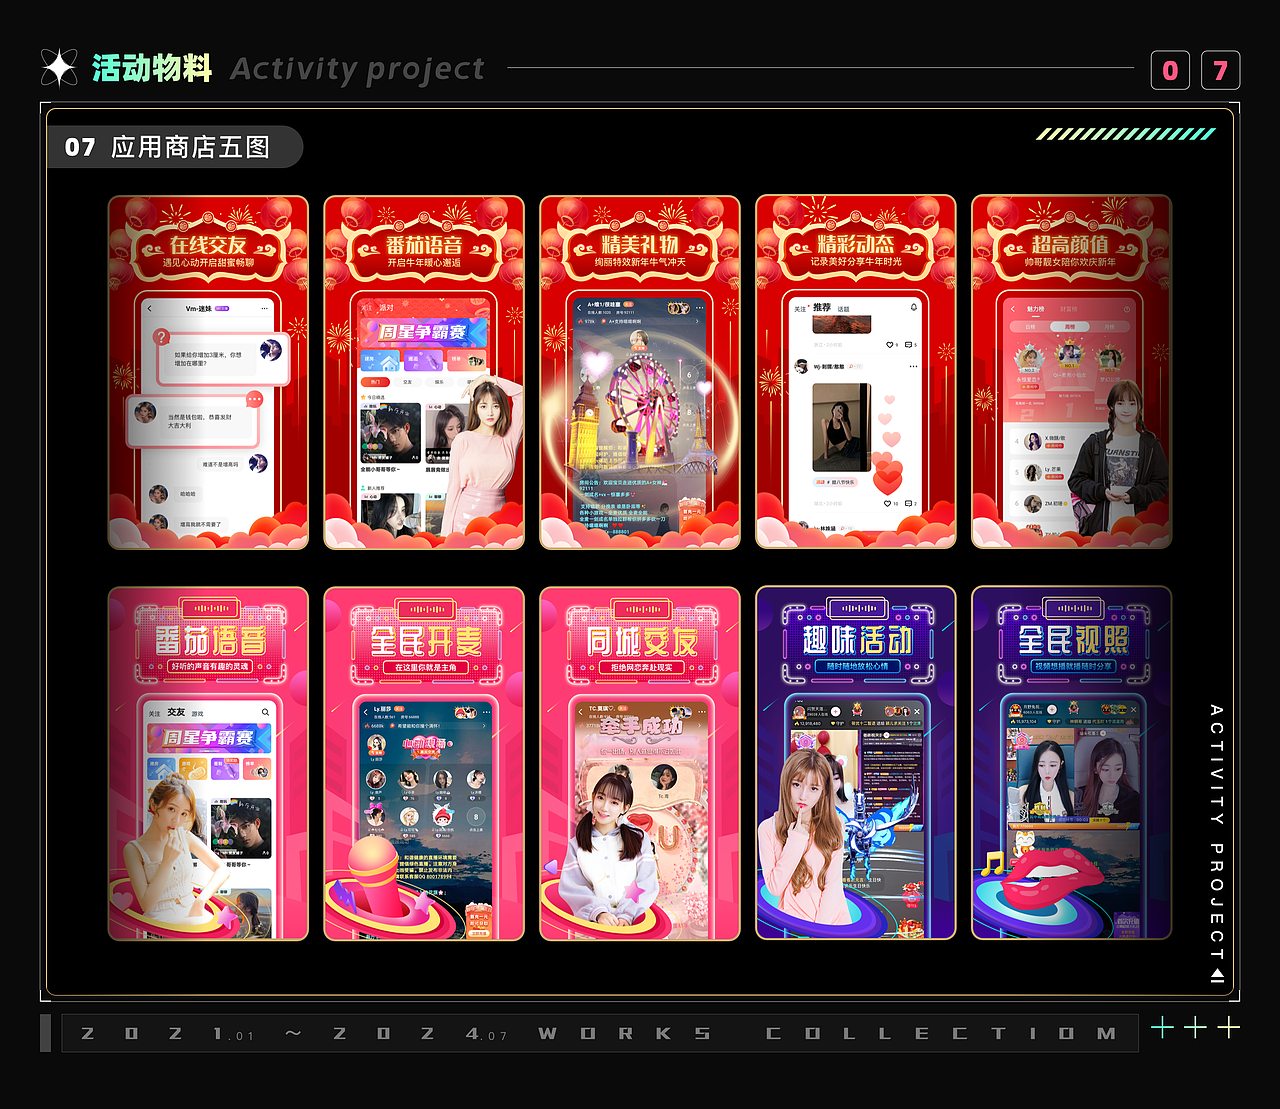This screenshot has width=1280, height=1109.
Task: Click the pink star on 同城交友 ring
Action: [636, 890]
